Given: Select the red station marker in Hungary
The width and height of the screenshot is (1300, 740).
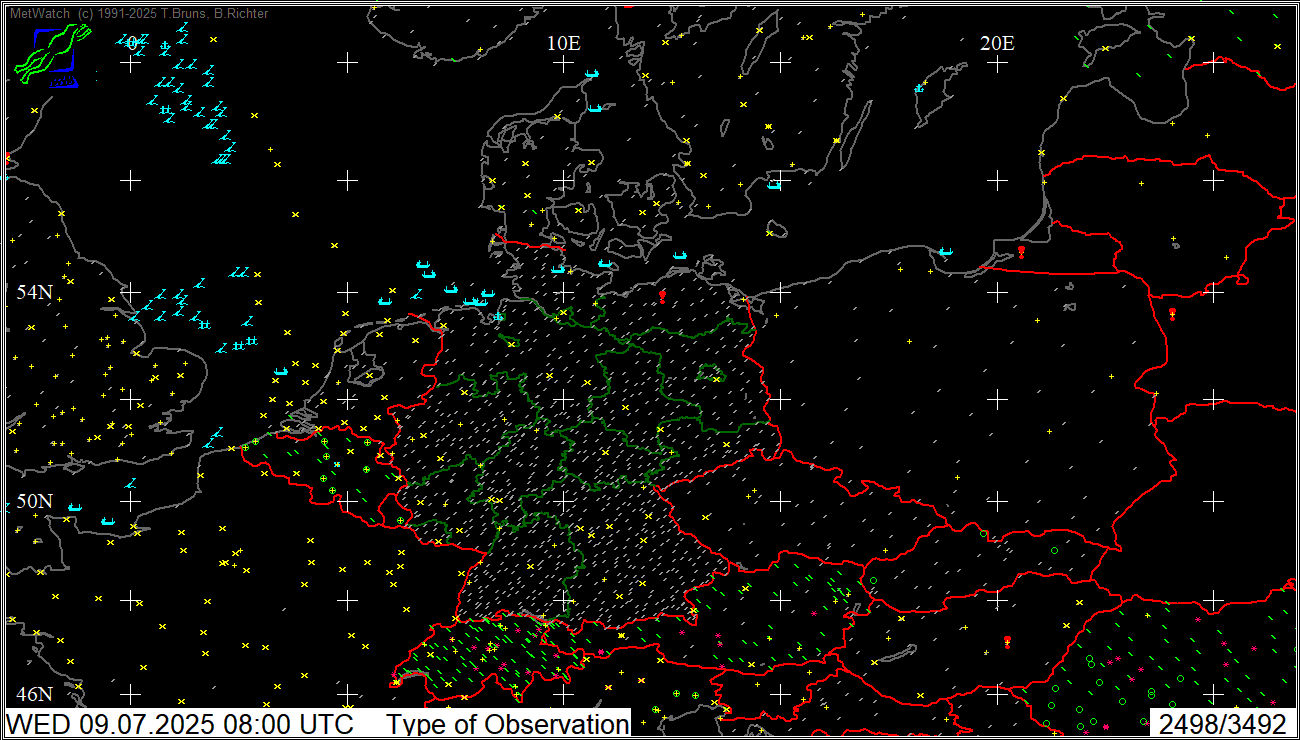Looking at the screenshot, I should click(x=1007, y=641).
